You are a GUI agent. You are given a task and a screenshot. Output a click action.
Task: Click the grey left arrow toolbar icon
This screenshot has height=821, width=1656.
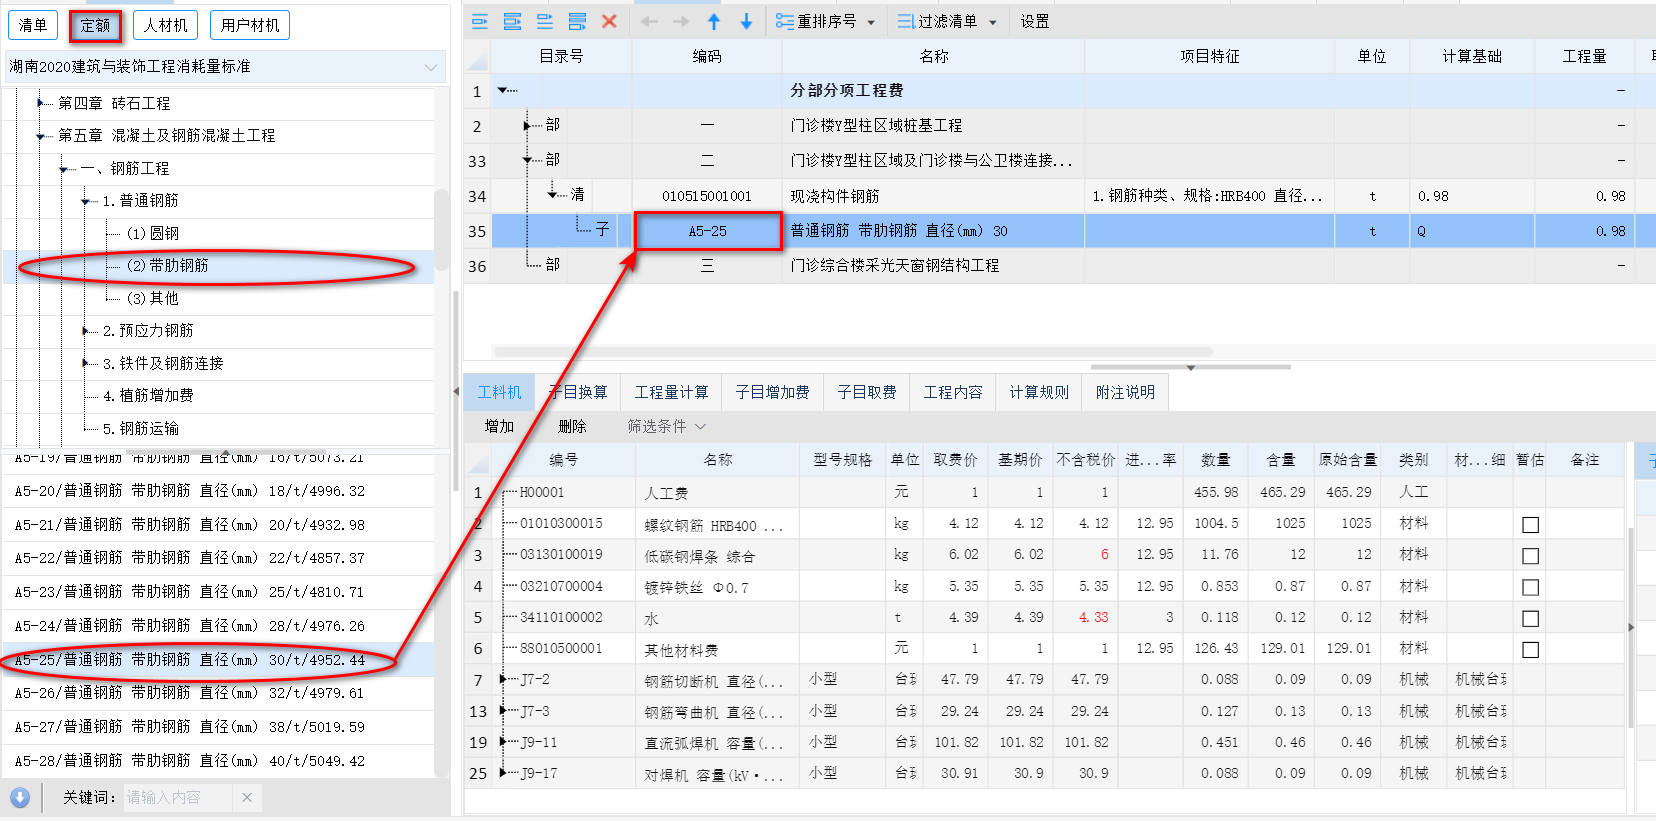pyautogui.click(x=649, y=21)
